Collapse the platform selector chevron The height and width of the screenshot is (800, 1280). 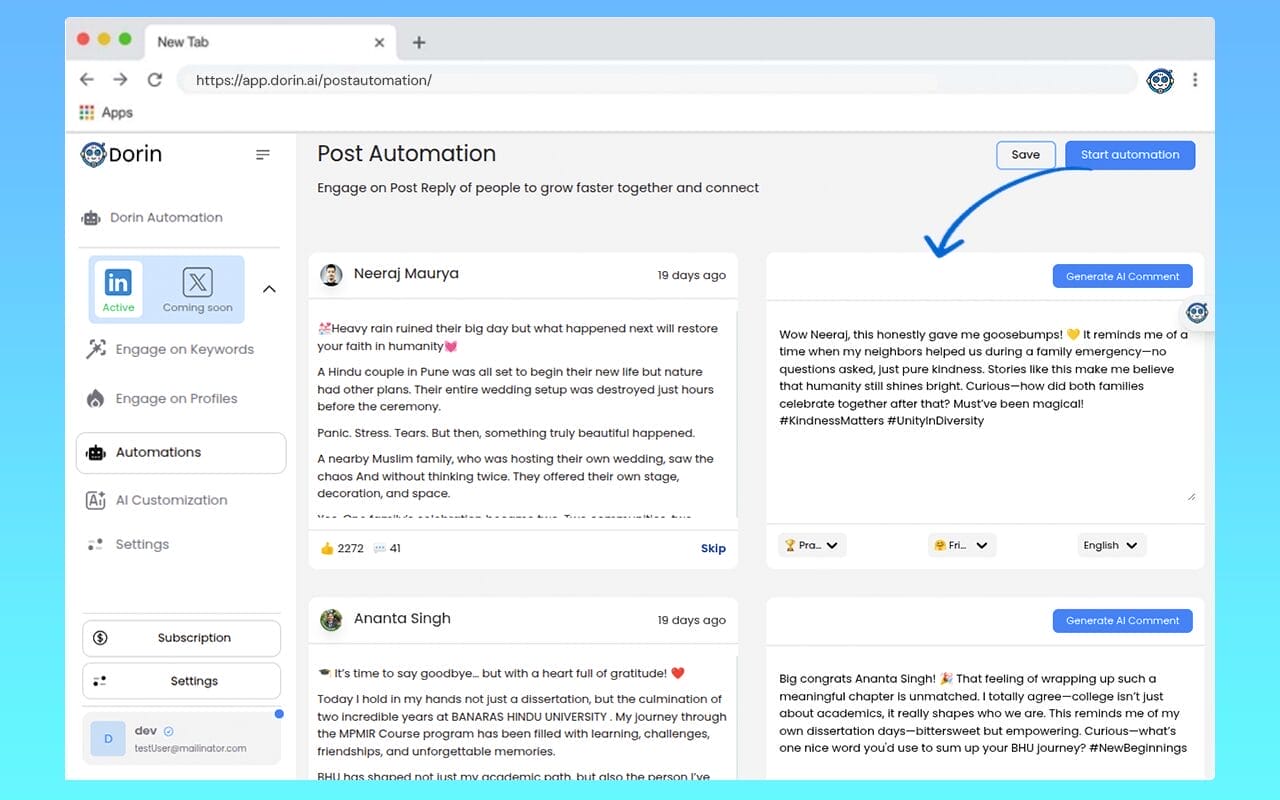tap(269, 289)
